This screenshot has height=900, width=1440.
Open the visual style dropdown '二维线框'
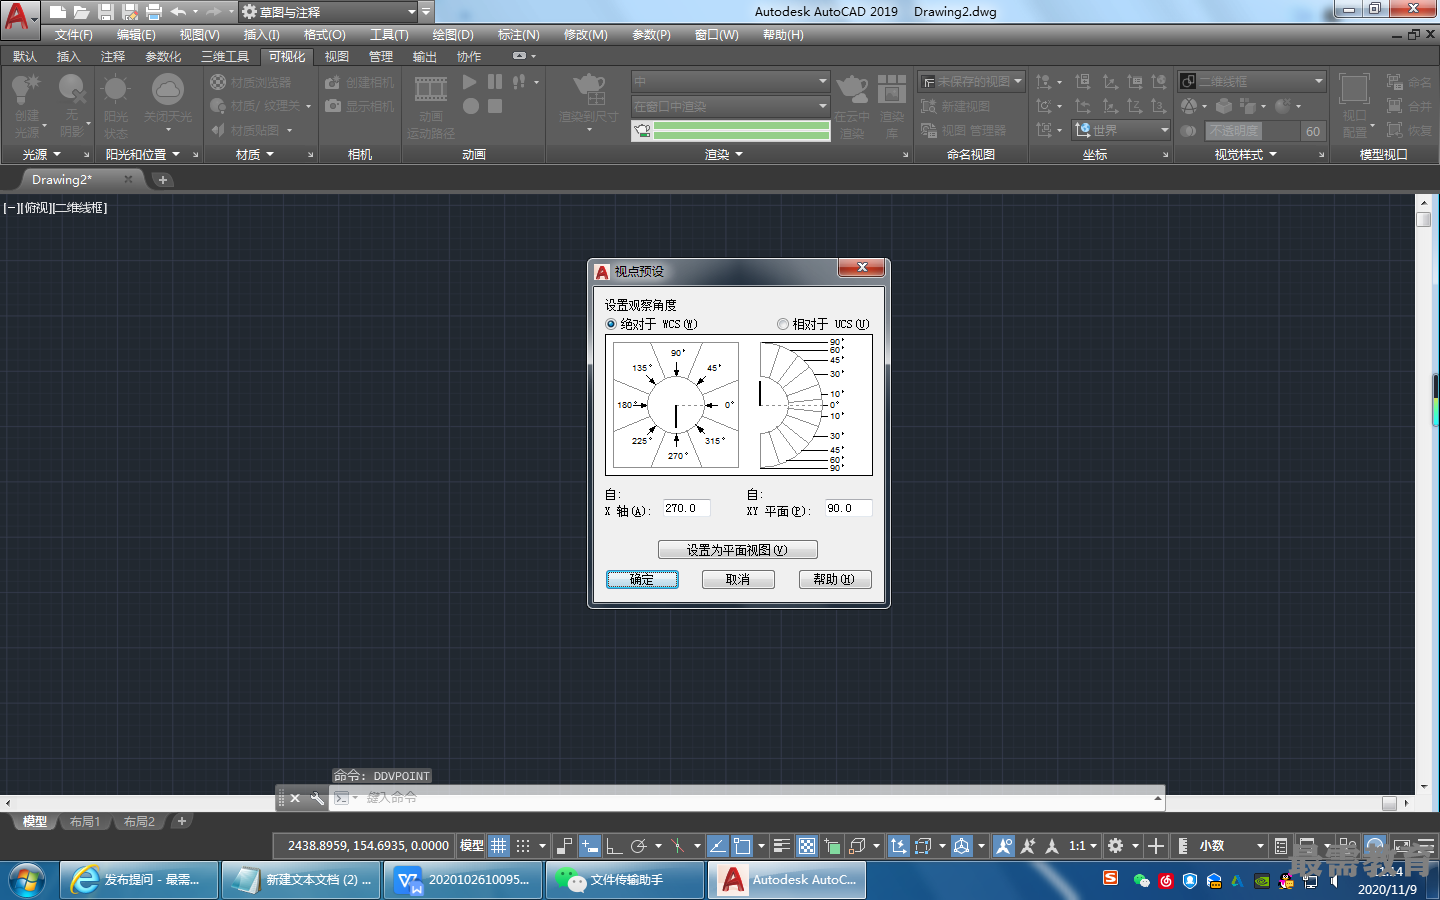(1252, 81)
